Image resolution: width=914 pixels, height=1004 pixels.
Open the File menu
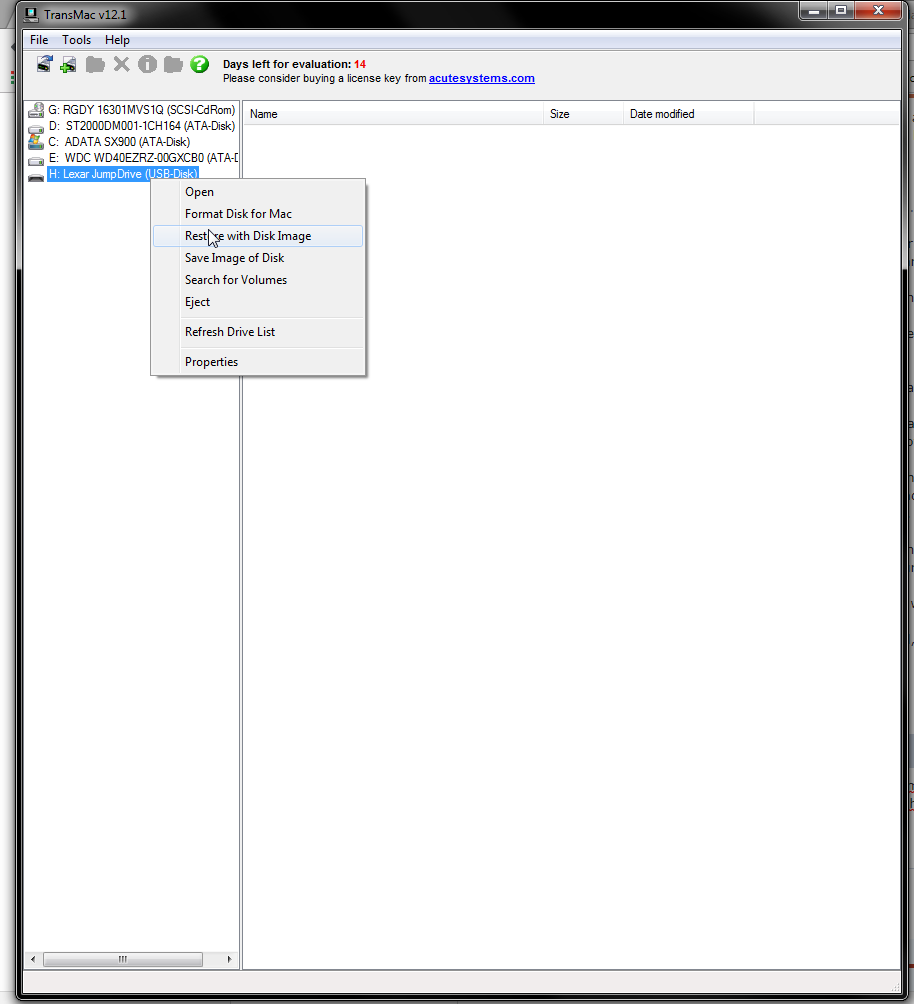click(x=39, y=40)
